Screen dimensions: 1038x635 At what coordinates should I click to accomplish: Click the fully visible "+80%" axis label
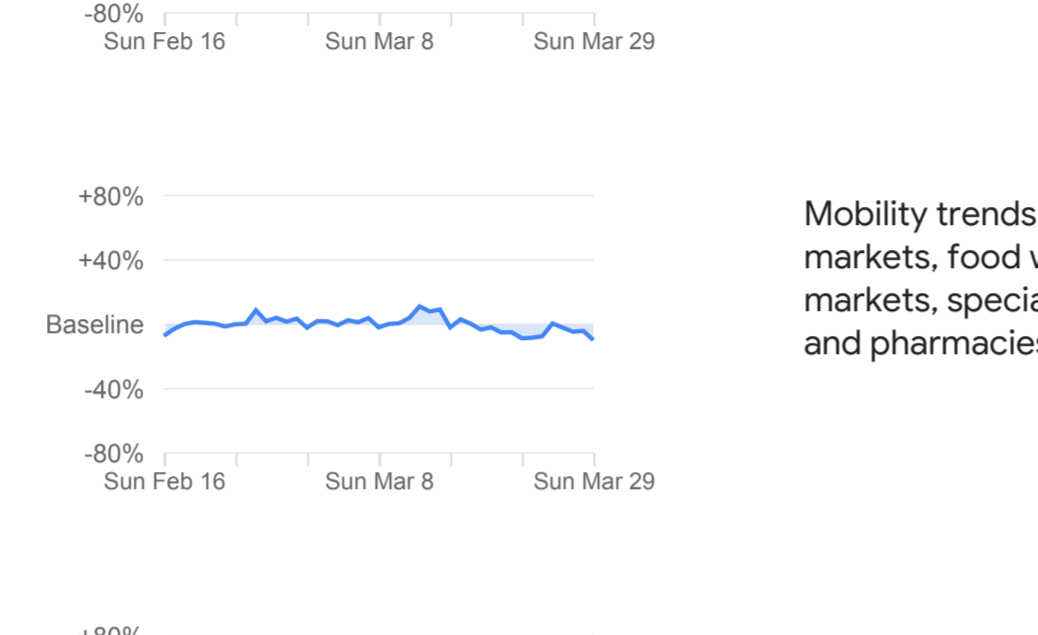click(x=111, y=197)
